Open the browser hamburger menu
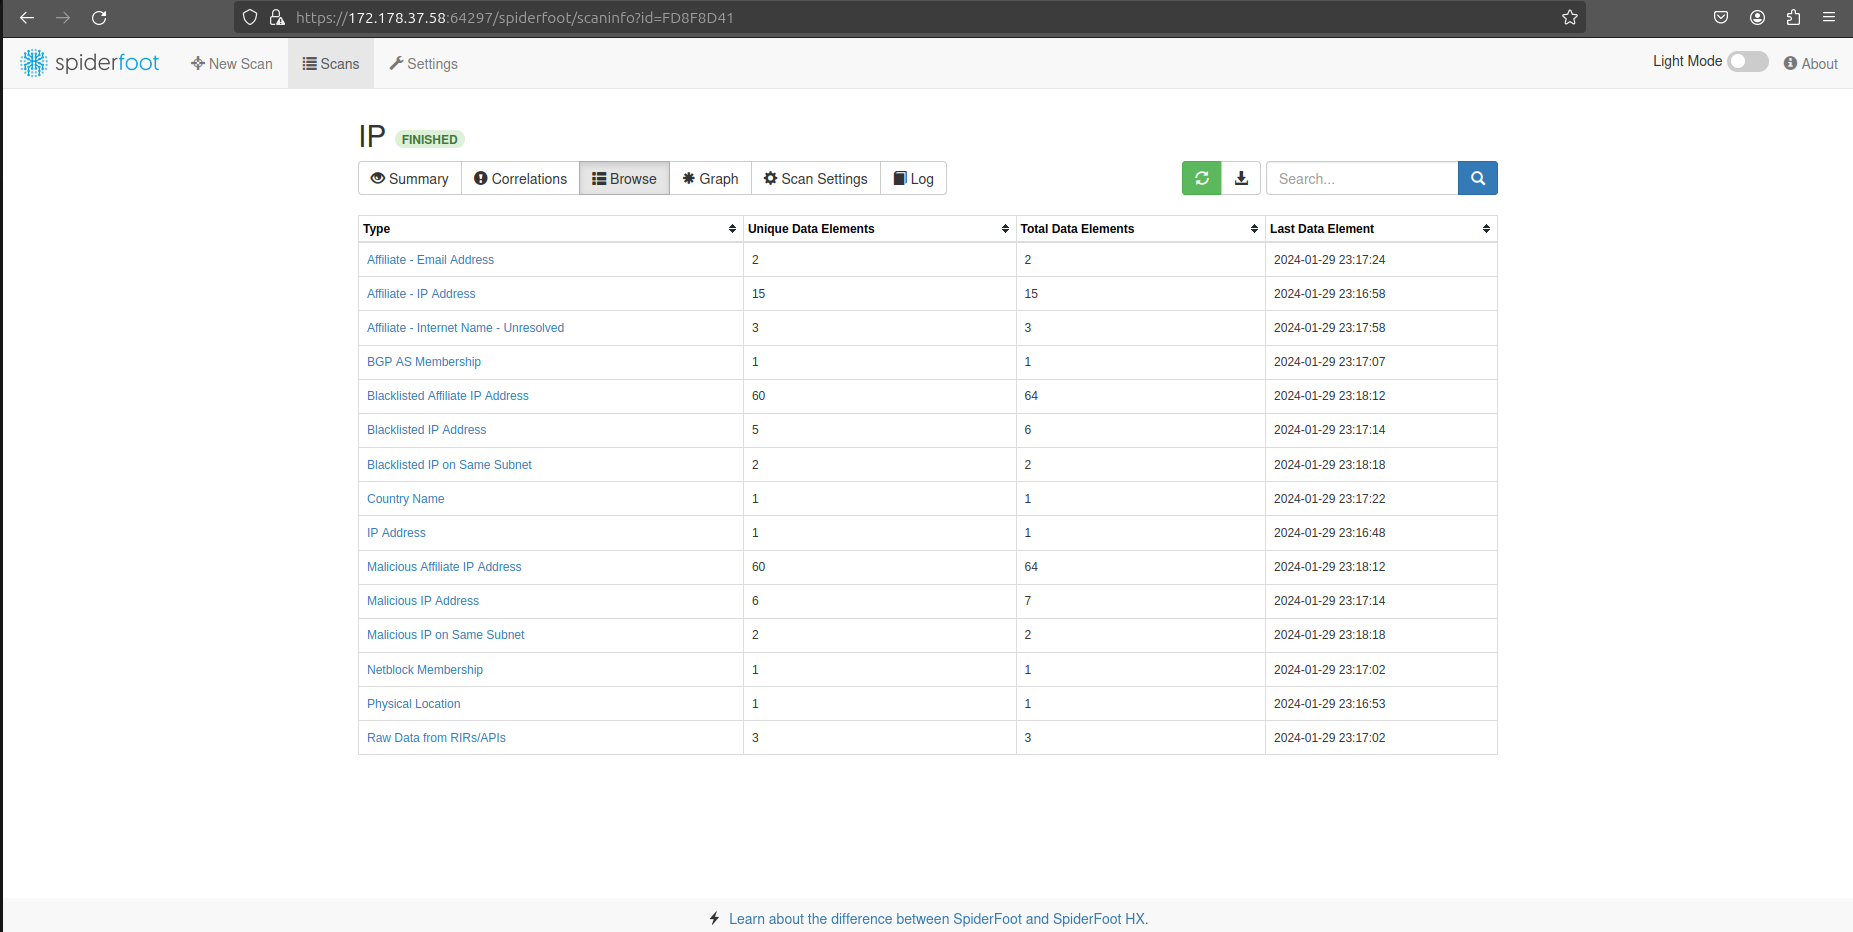 click(x=1829, y=17)
